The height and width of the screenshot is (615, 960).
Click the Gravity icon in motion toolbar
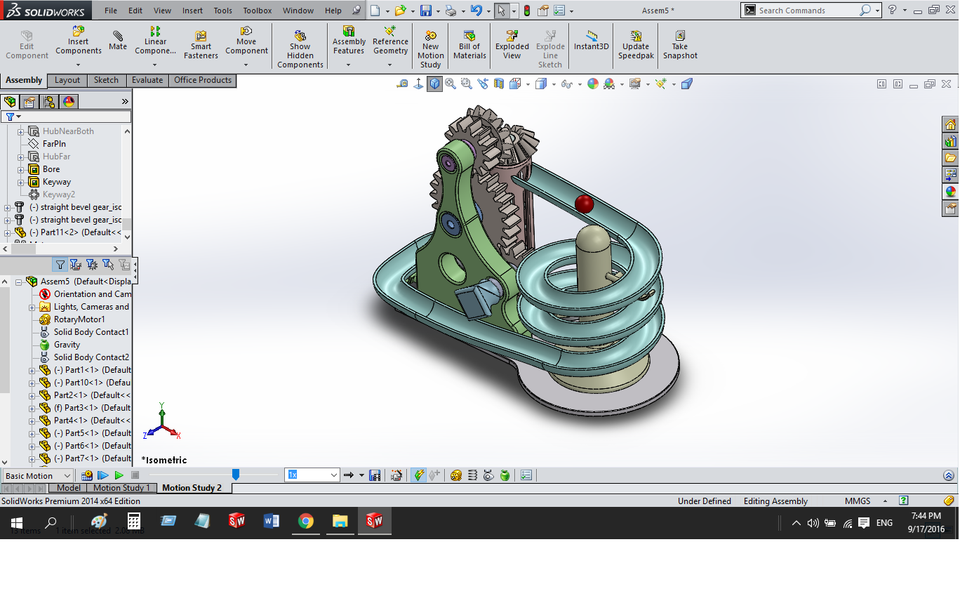[x=507, y=476]
